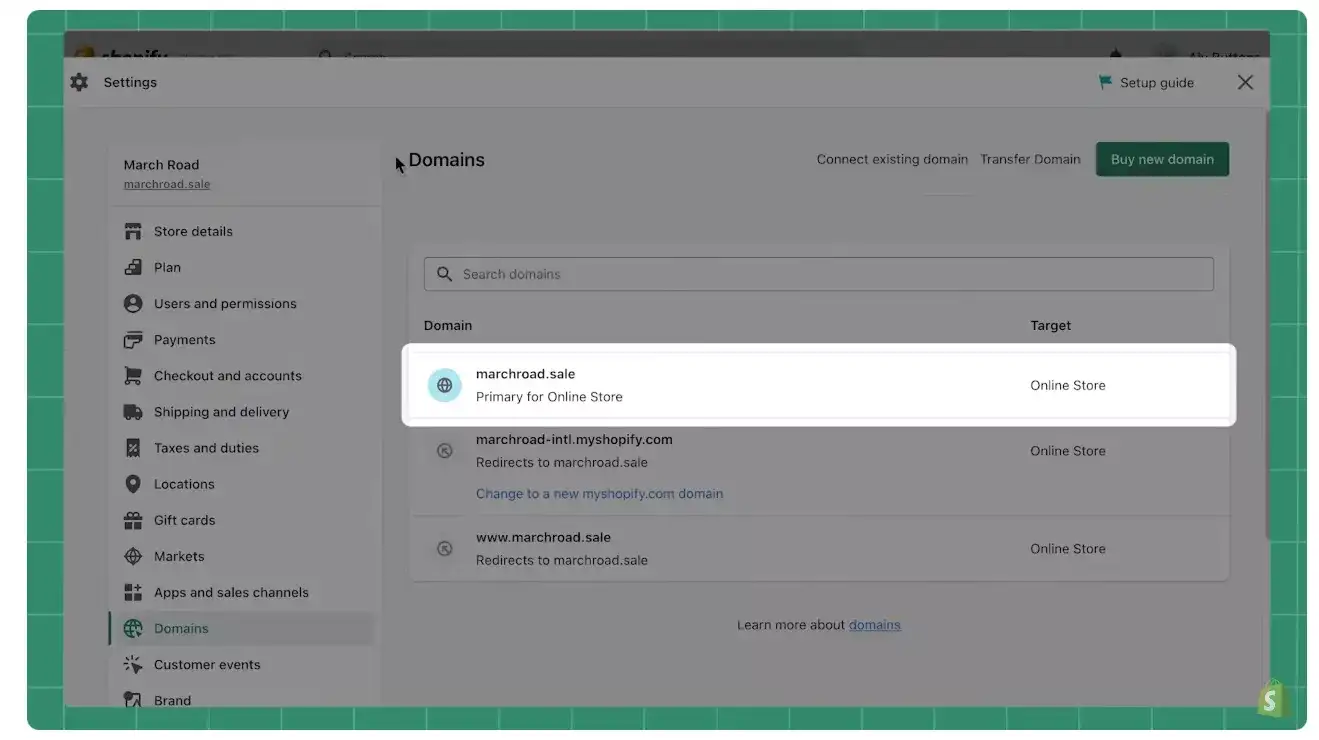Click the Locations pin icon
Viewport: 1319px width, 740px height.
(133, 484)
